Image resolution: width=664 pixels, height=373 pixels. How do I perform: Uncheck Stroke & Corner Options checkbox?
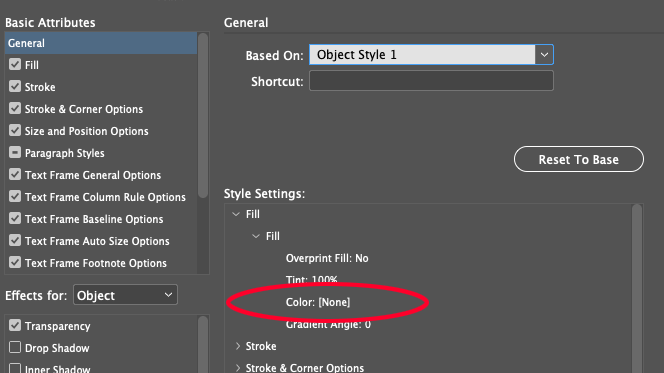(x=15, y=108)
